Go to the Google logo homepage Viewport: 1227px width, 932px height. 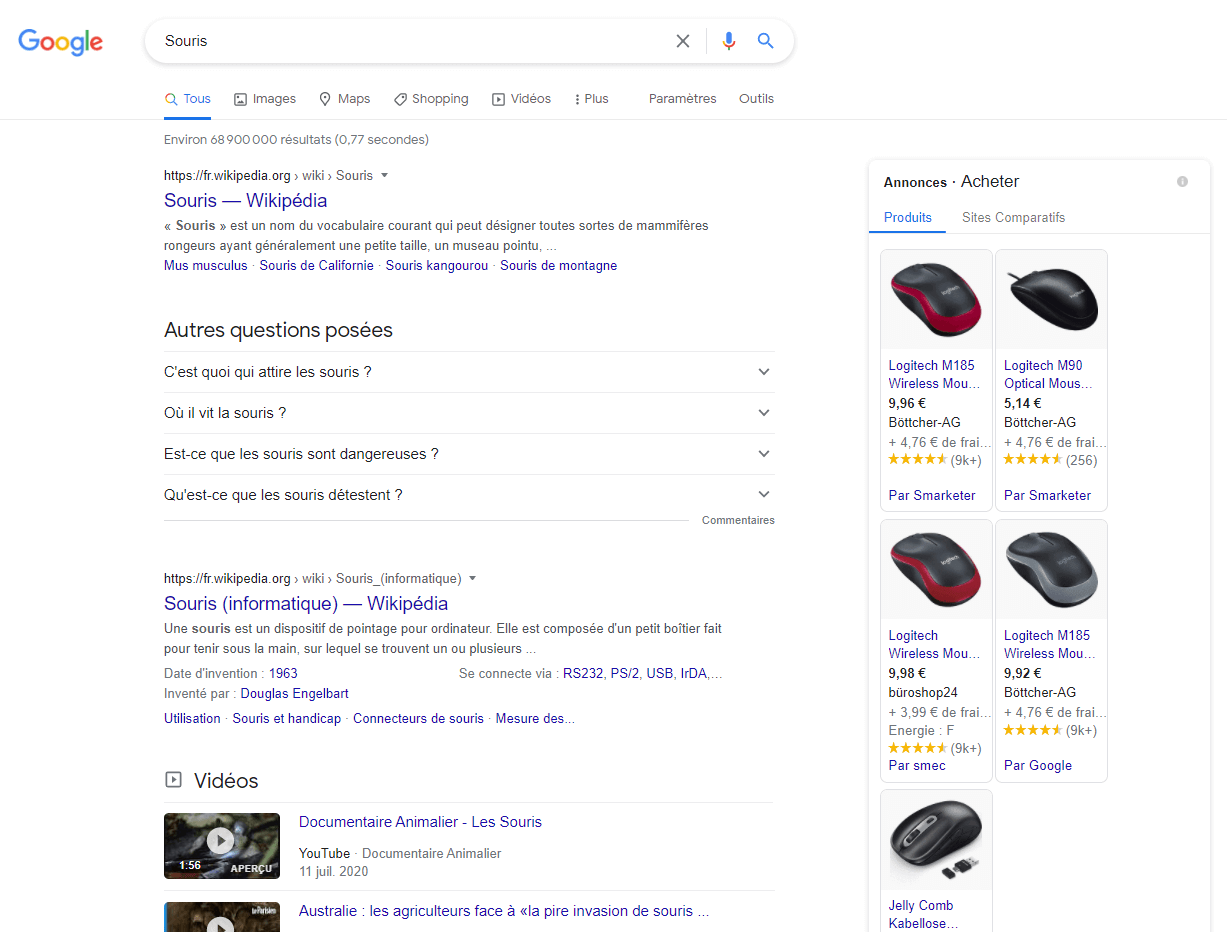[61, 41]
